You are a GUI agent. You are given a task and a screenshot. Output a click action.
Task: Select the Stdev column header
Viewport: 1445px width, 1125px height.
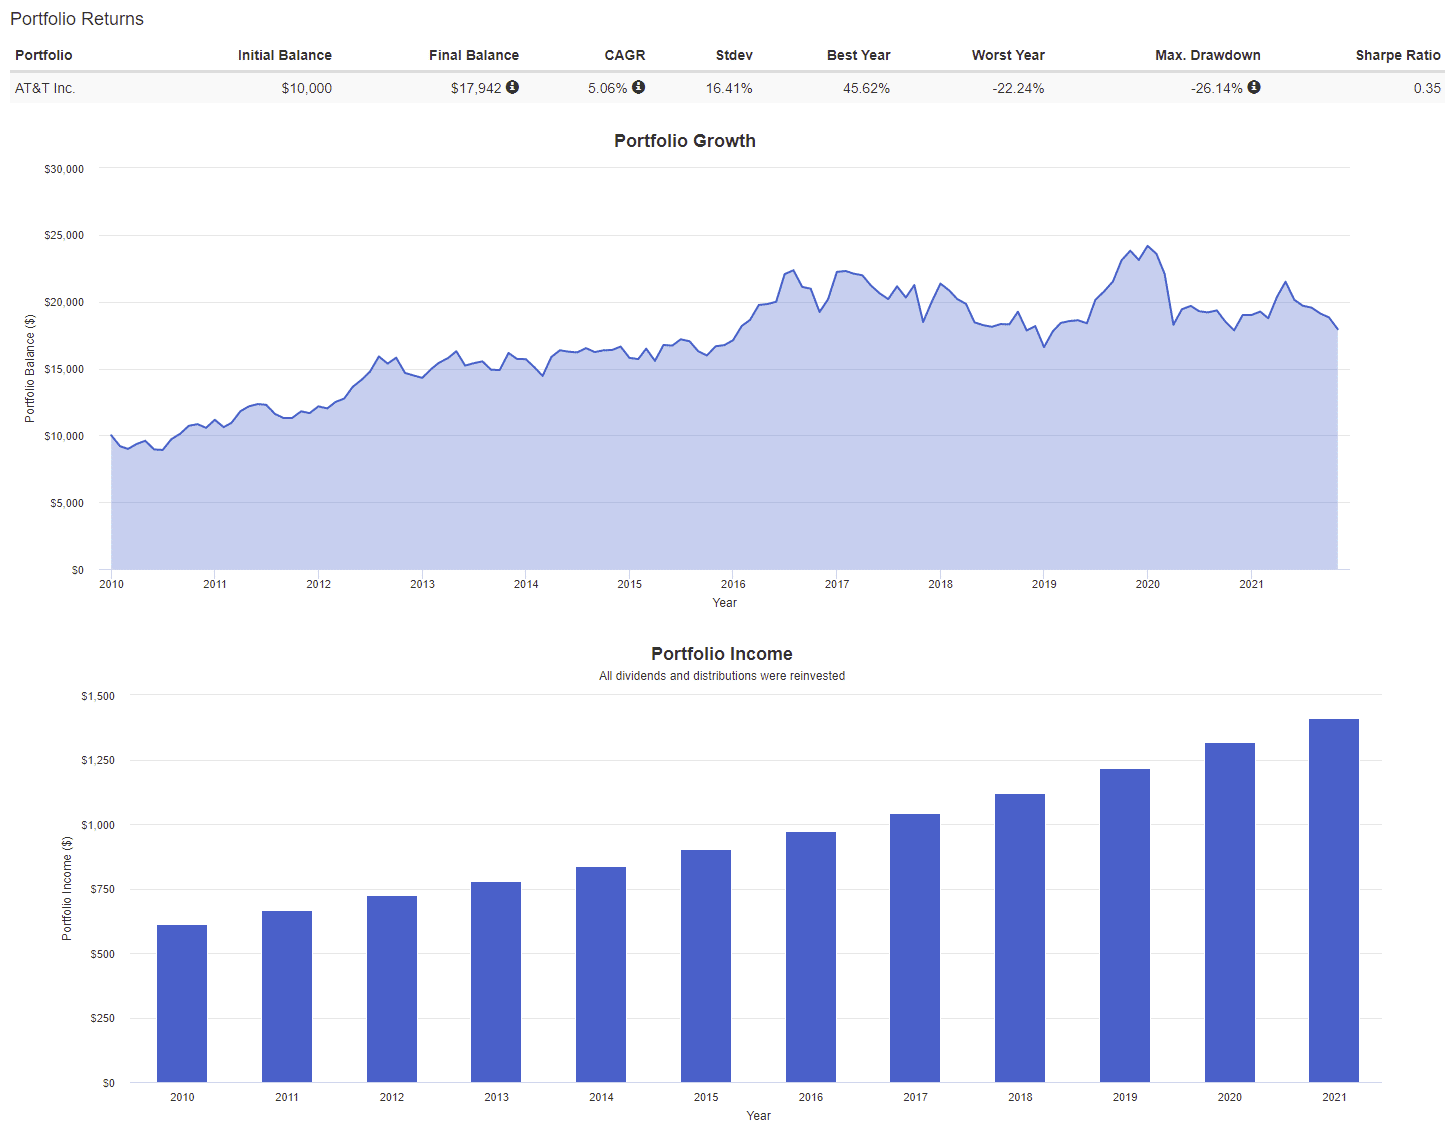tap(734, 55)
